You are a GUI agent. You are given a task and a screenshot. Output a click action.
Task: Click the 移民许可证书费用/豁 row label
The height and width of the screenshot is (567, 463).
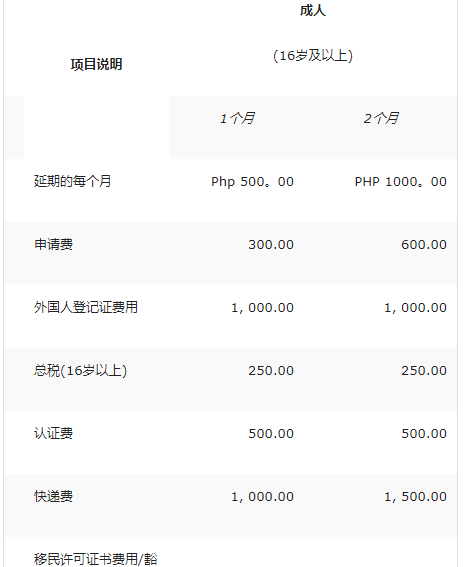pos(95,559)
